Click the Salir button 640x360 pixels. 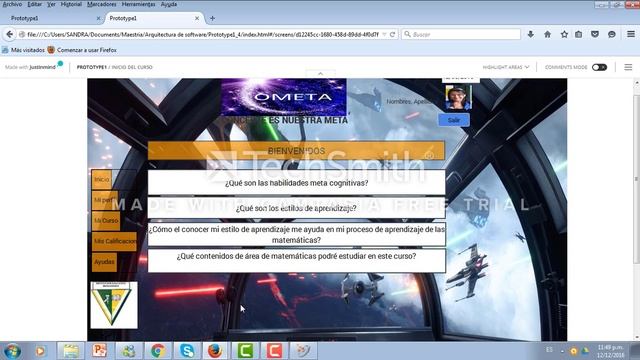pyautogui.click(x=454, y=120)
